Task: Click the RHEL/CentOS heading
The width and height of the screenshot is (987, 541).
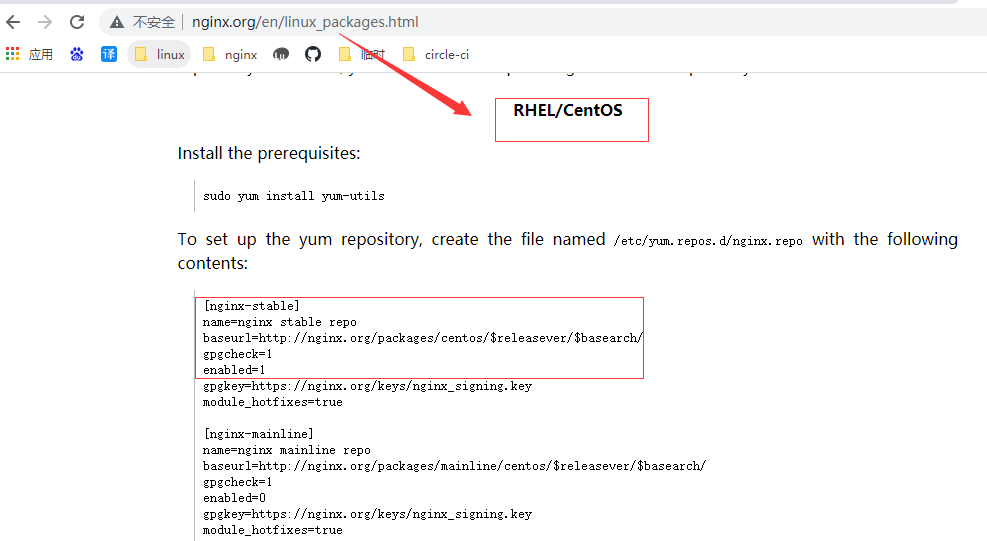Action: click(568, 110)
